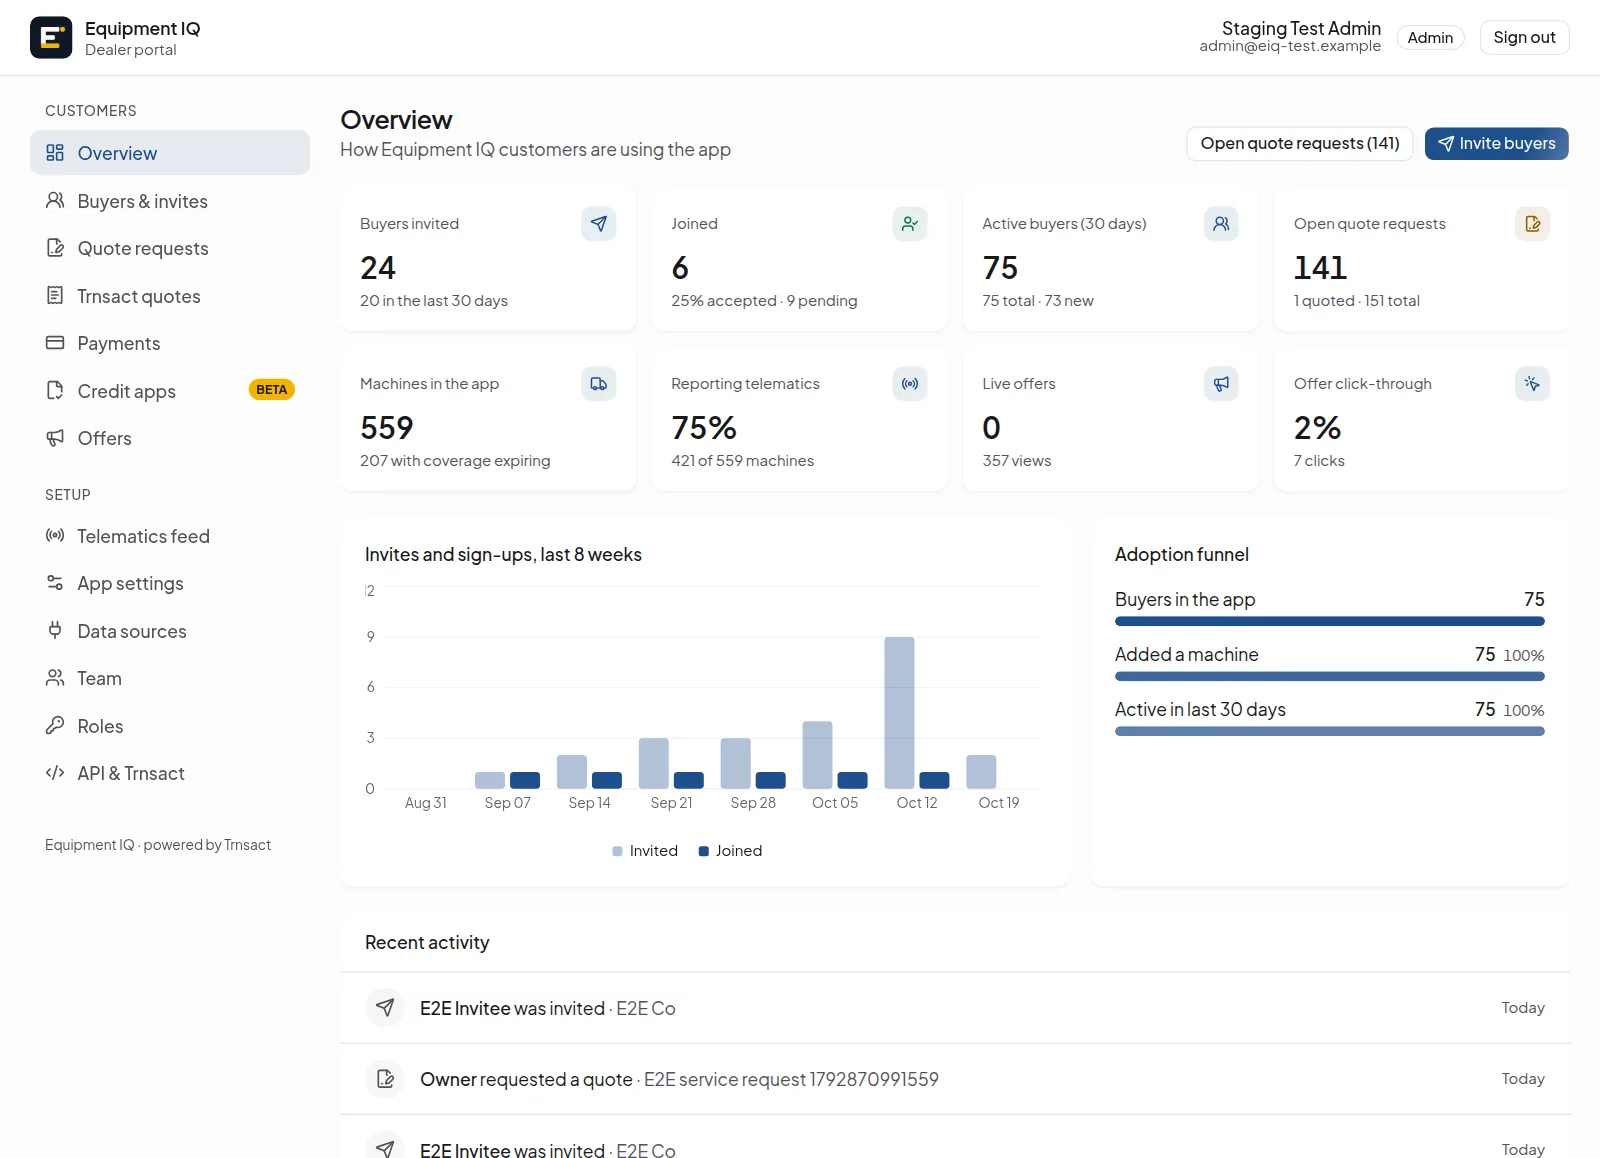Click the Invite buyers button
This screenshot has height=1158, width=1600.
[1496, 144]
